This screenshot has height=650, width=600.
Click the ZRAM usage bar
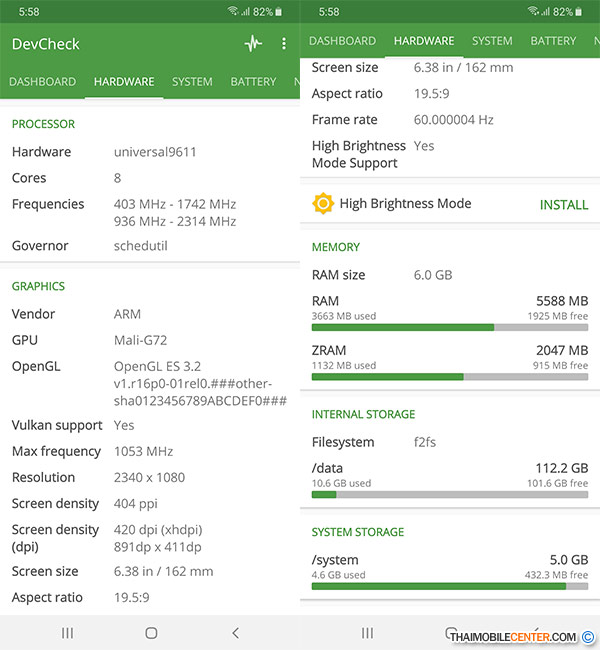[x=450, y=377]
